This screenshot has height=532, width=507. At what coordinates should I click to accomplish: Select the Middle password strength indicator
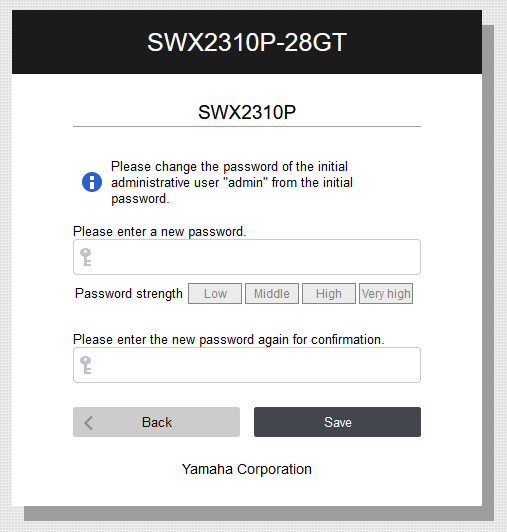(272, 293)
